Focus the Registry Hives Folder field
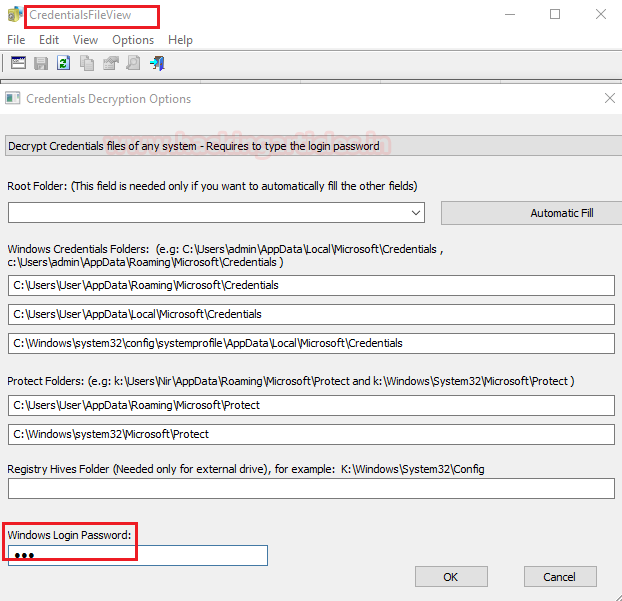This screenshot has height=601, width=622. click(311, 488)
